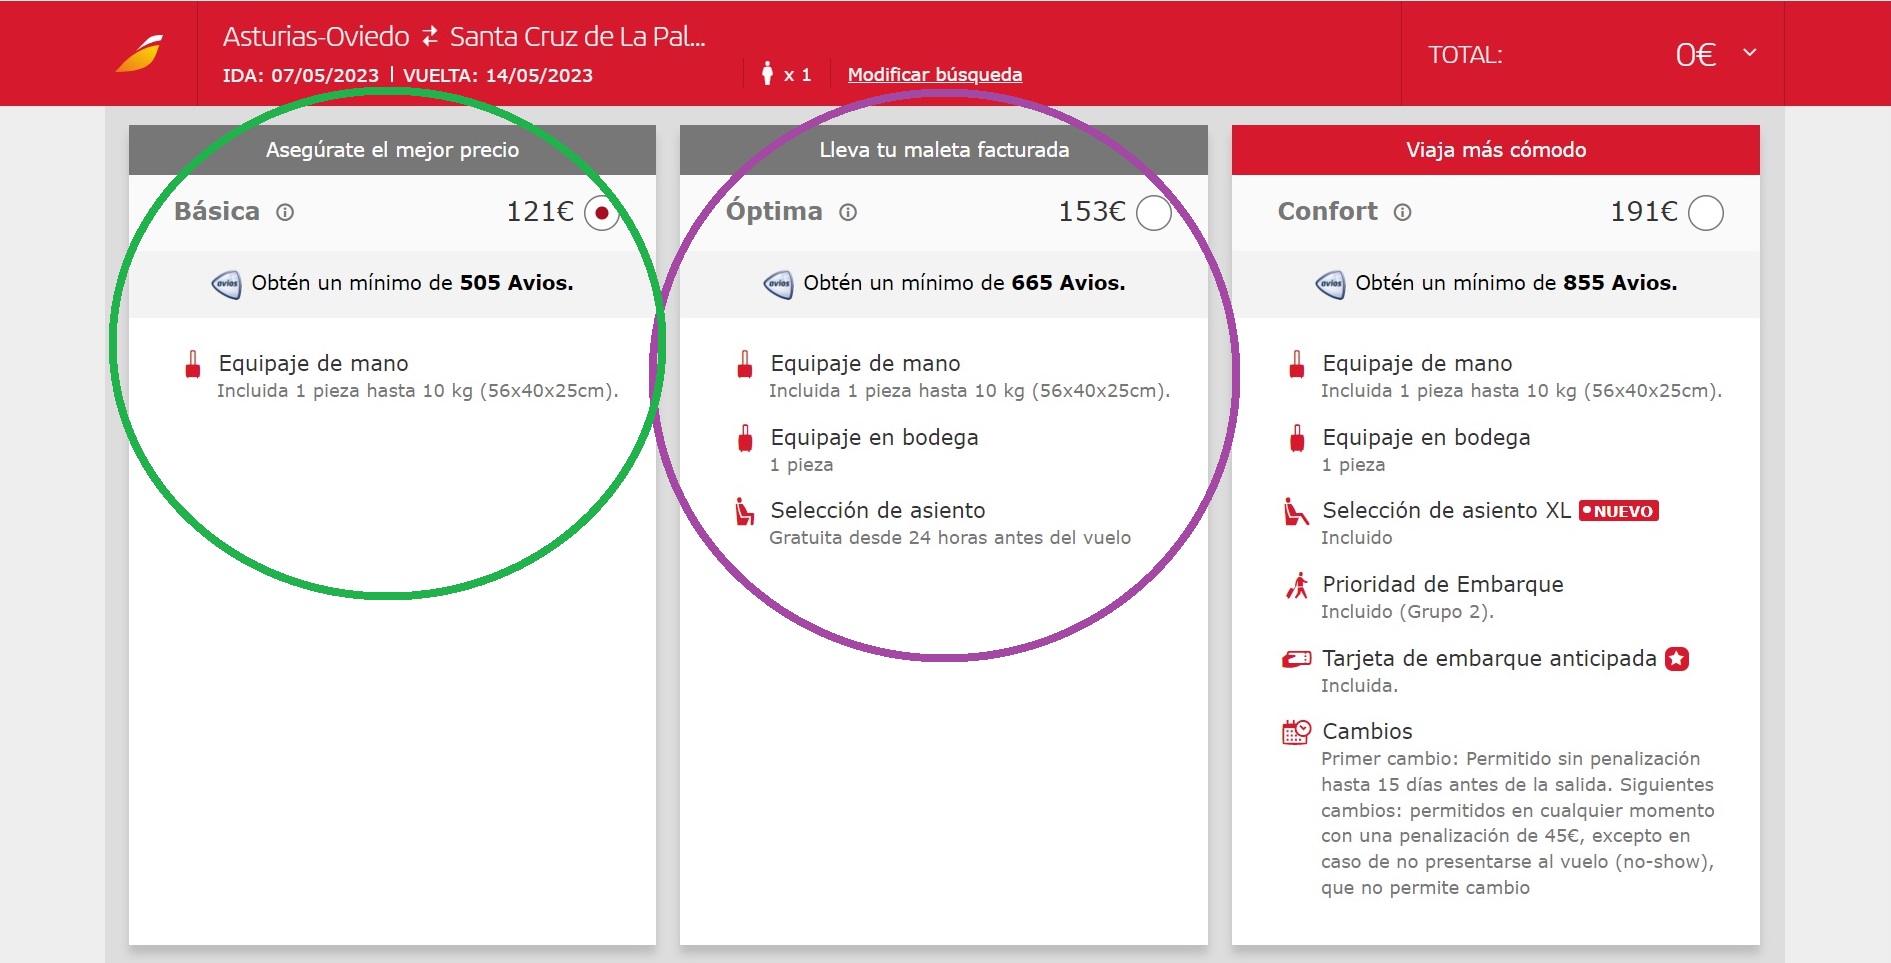Click the Cambios calendar icon
This screenshot has height=963, width=1891.
coord(1296,732)
